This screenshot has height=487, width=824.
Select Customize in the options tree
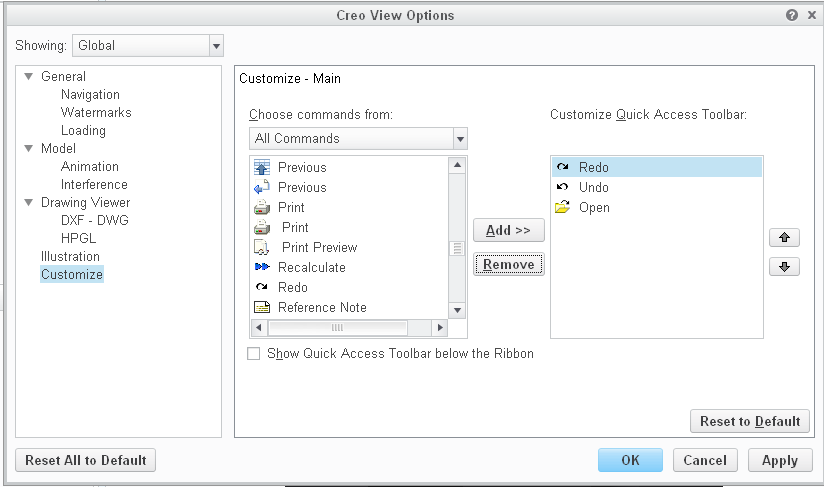(72, 274)
